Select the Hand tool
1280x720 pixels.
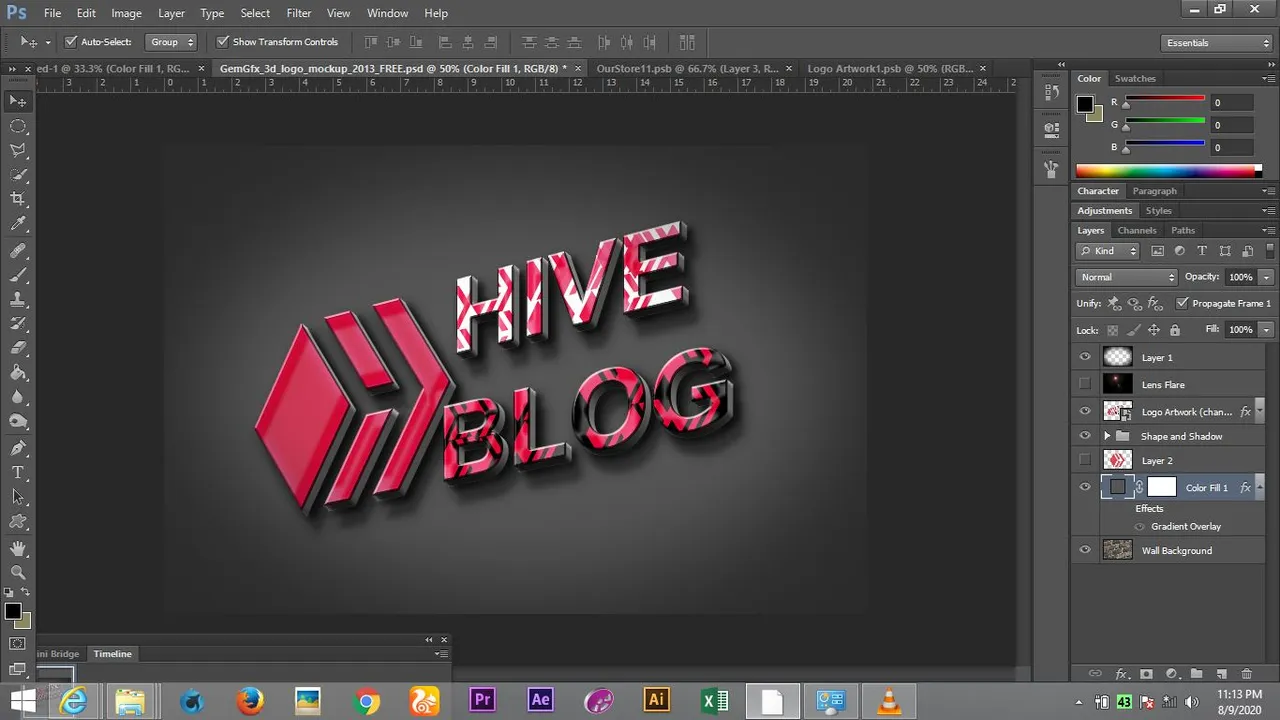click(18, 548)
